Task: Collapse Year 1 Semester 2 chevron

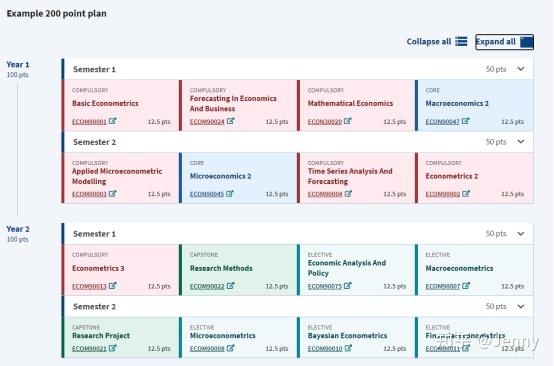Action: coord(521,142)
